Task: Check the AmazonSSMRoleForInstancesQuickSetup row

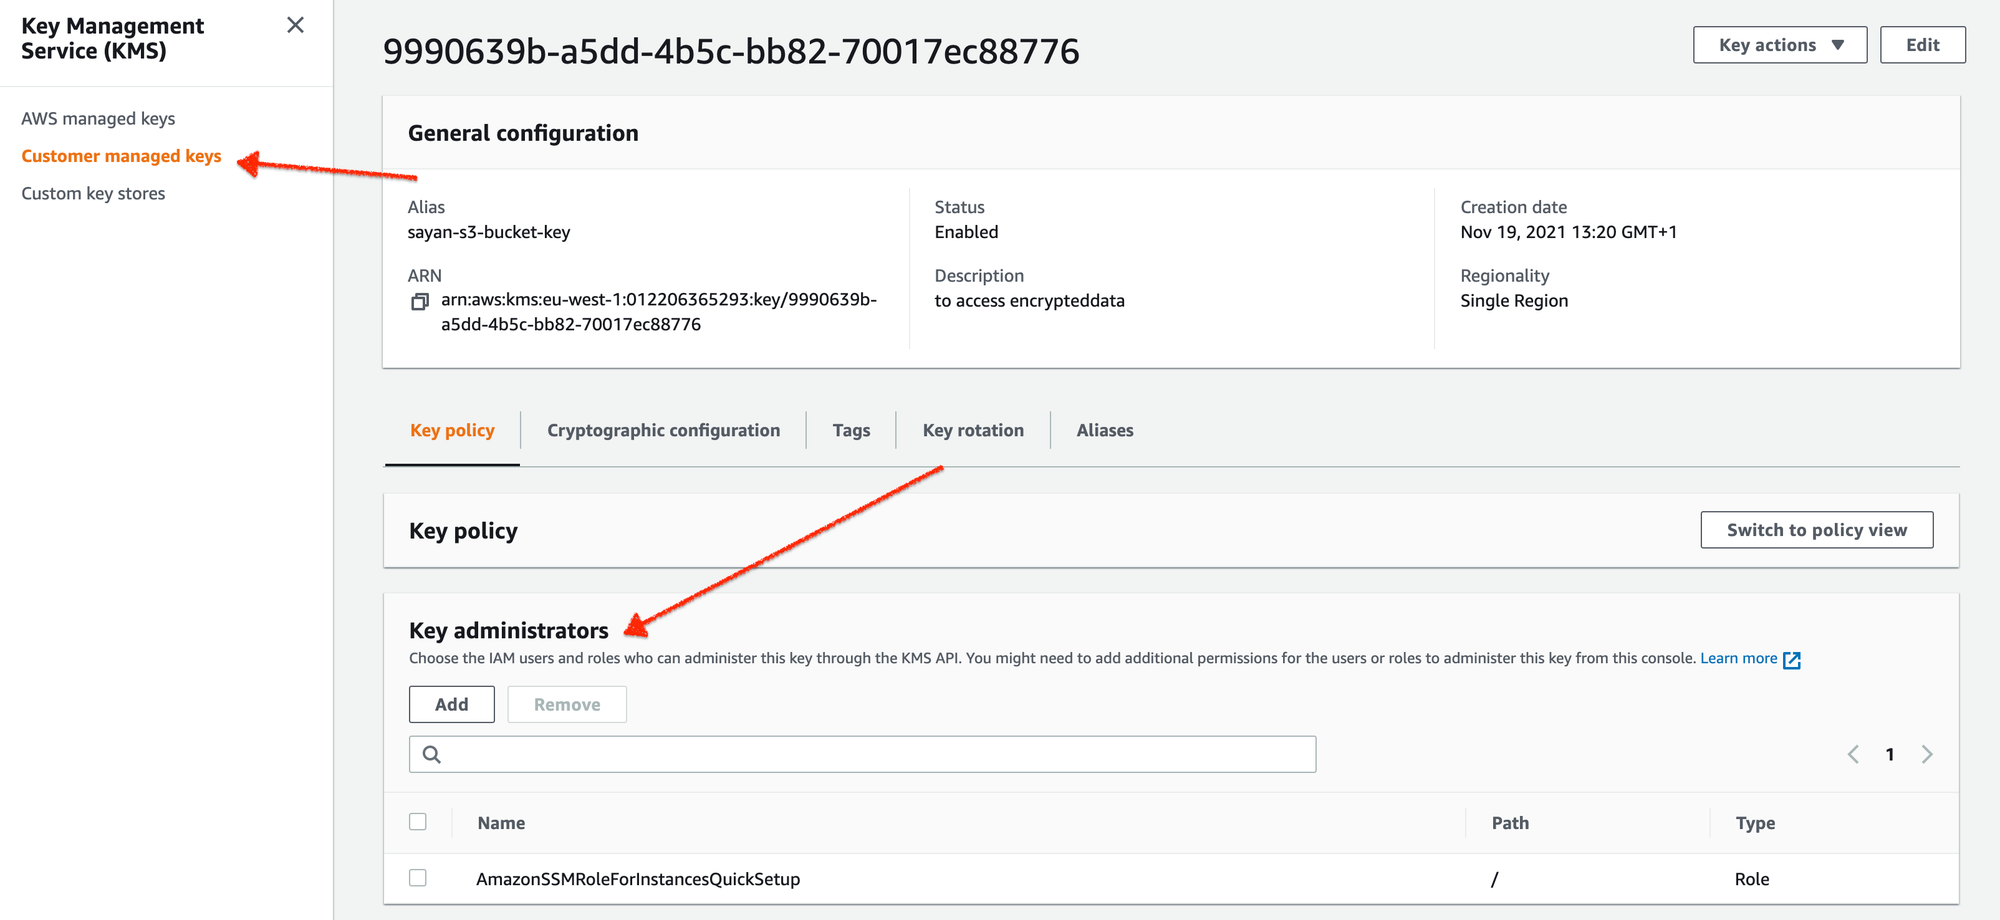Action: 418,877
